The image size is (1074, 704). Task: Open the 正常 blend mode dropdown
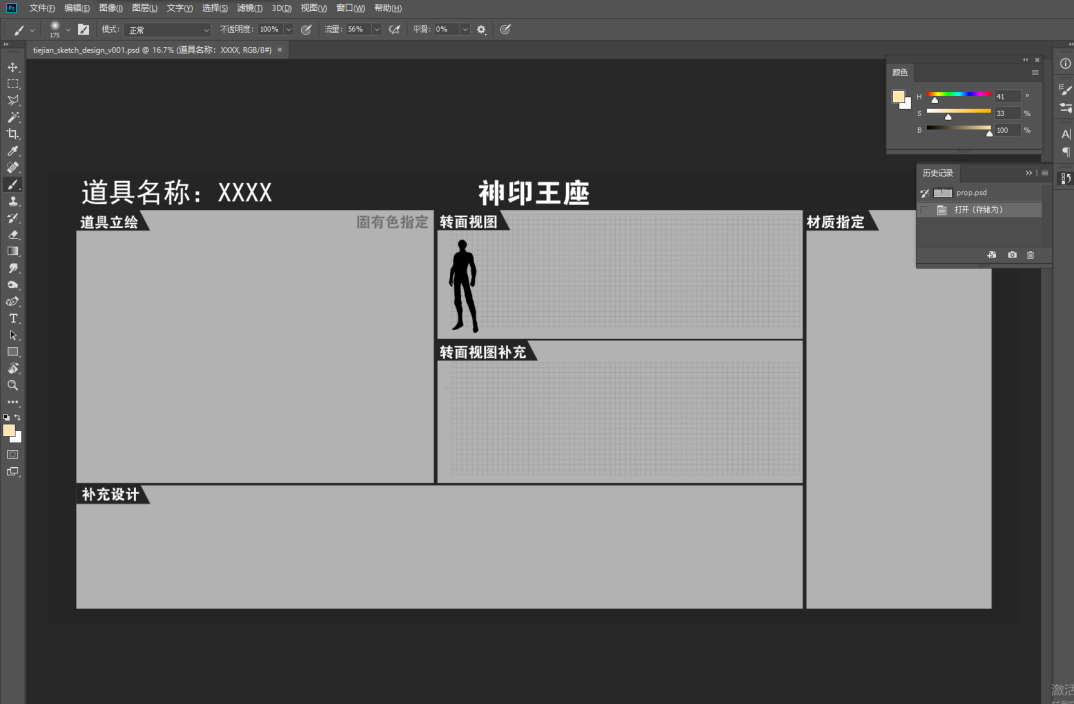[165, 29]
